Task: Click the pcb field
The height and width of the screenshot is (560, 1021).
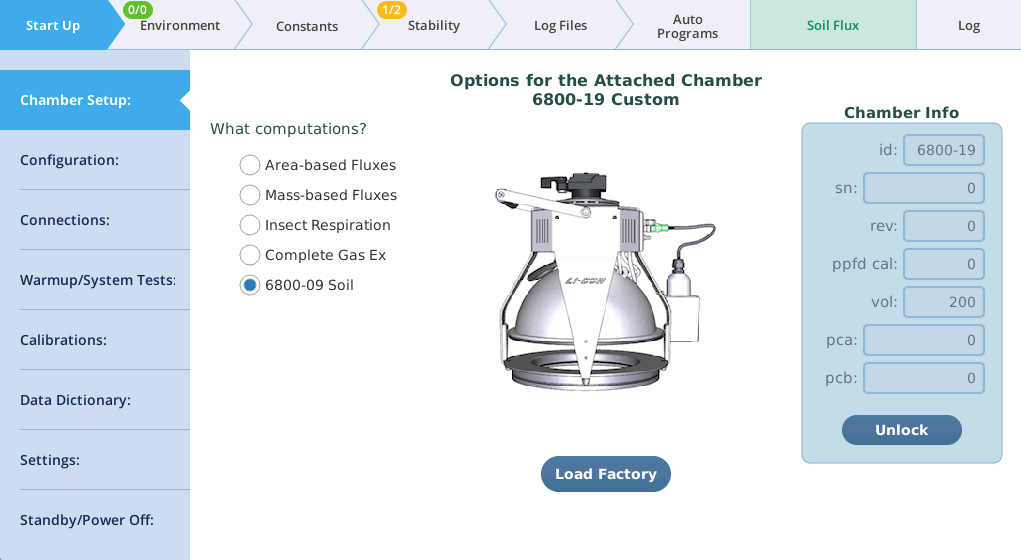Action: (923, 378)
